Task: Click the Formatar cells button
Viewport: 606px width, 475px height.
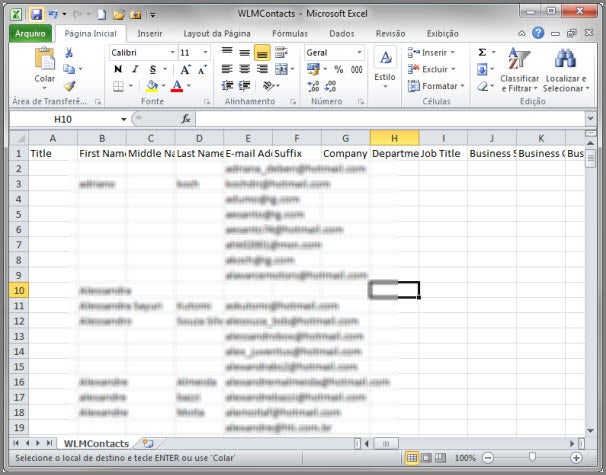Action: [x=436, y=86]
